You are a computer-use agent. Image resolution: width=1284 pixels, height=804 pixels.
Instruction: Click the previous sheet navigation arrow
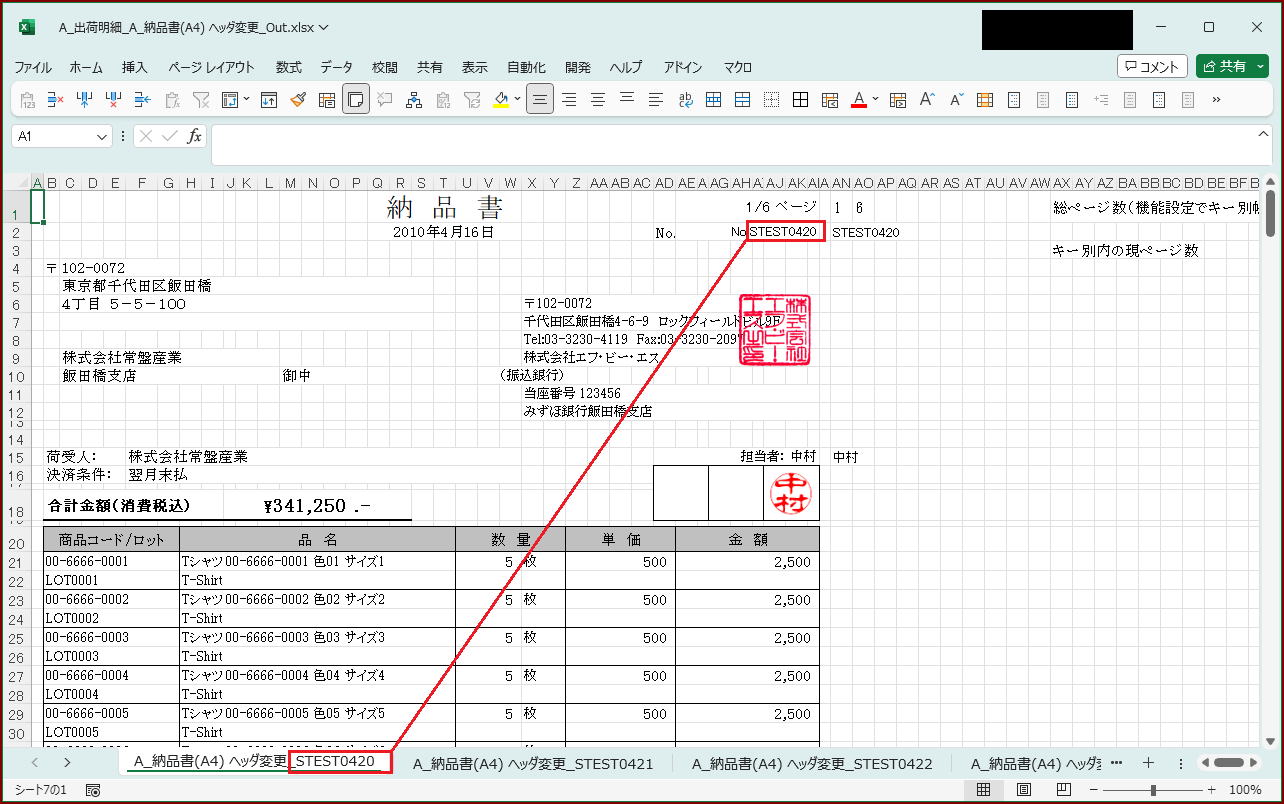[x=35, y=763]
